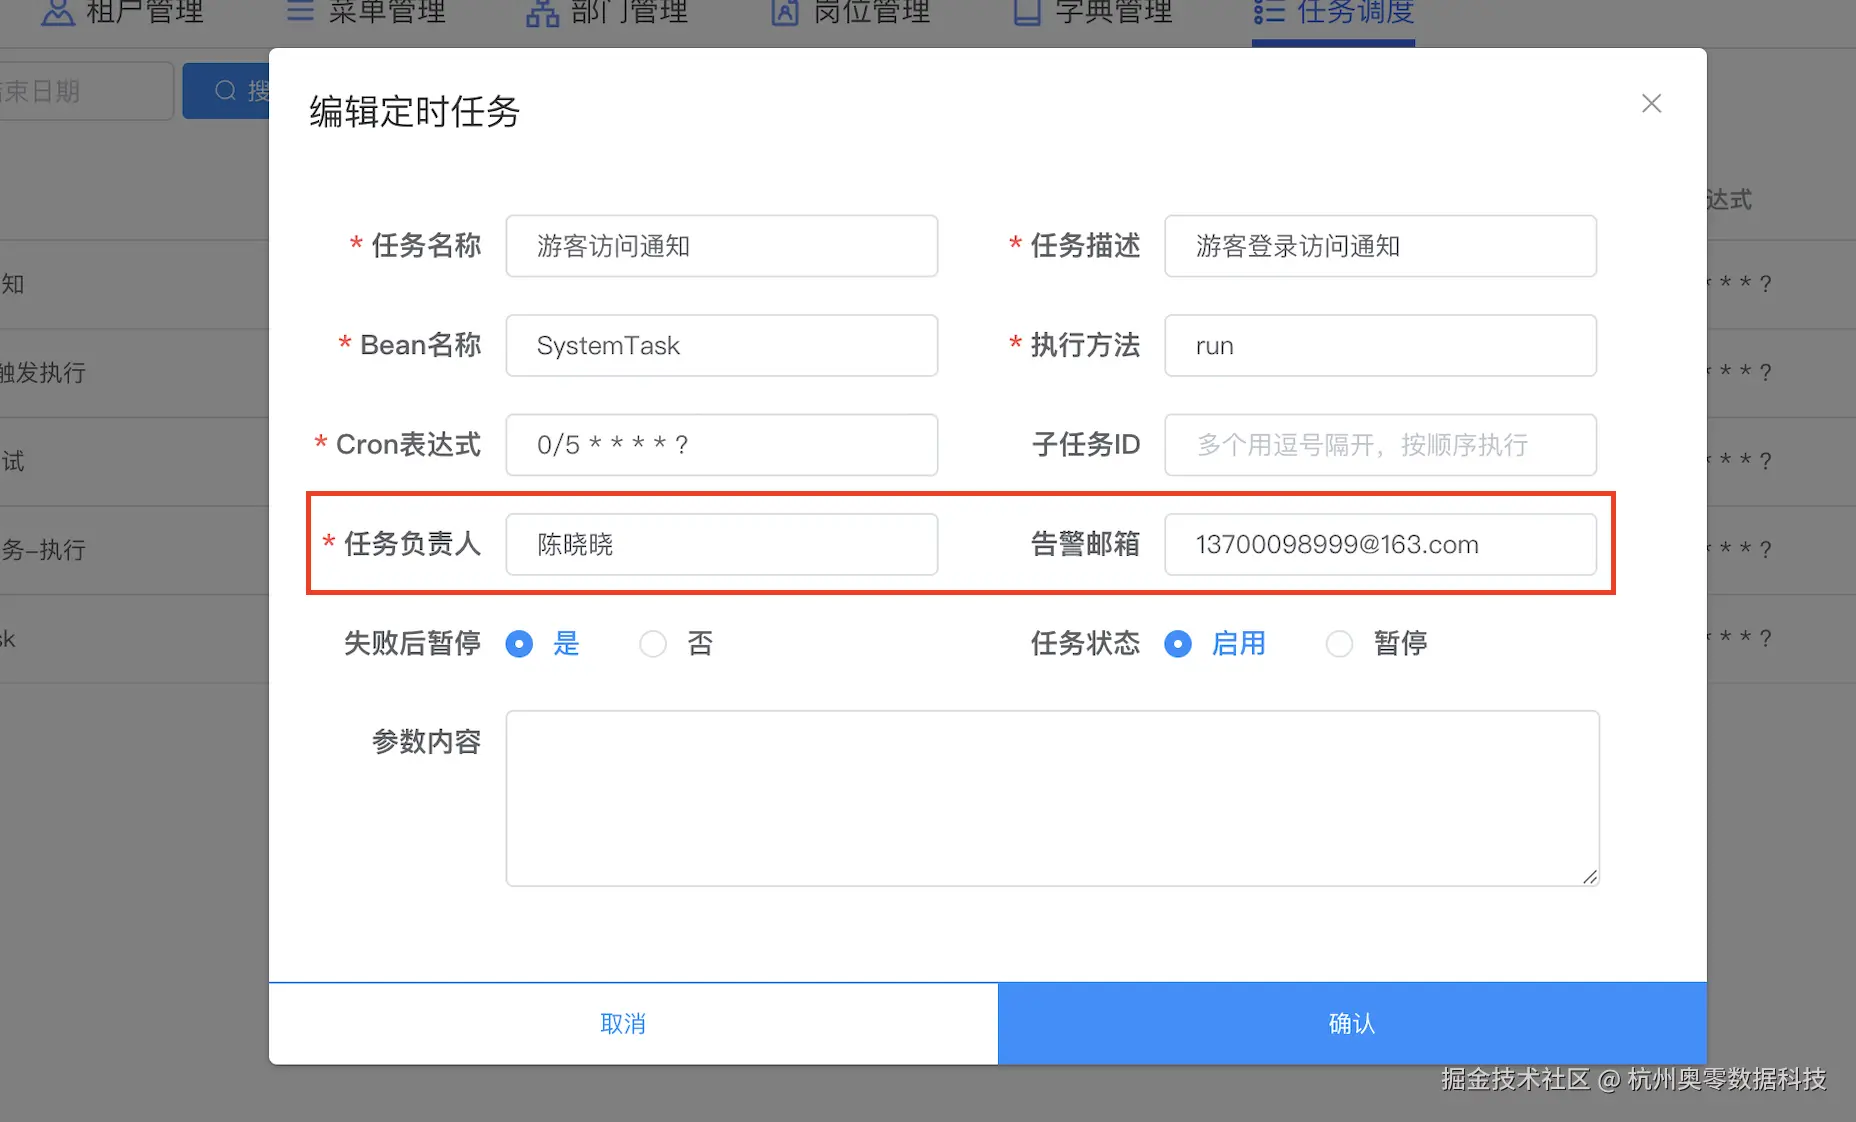Click the 任务名称 input showing 游客访问通知

point(721,246)
